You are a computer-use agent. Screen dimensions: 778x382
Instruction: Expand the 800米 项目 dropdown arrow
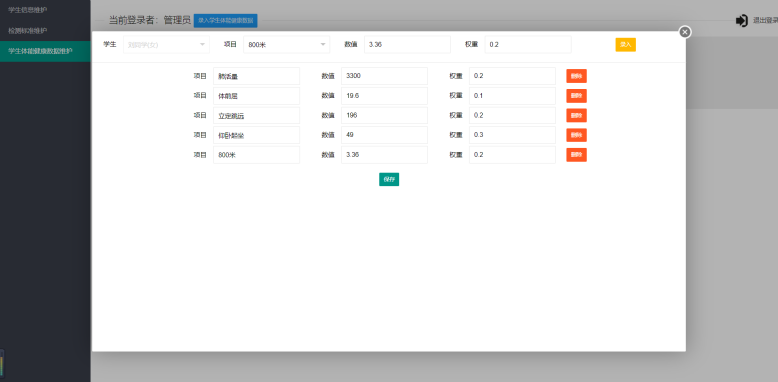point(323,45)
